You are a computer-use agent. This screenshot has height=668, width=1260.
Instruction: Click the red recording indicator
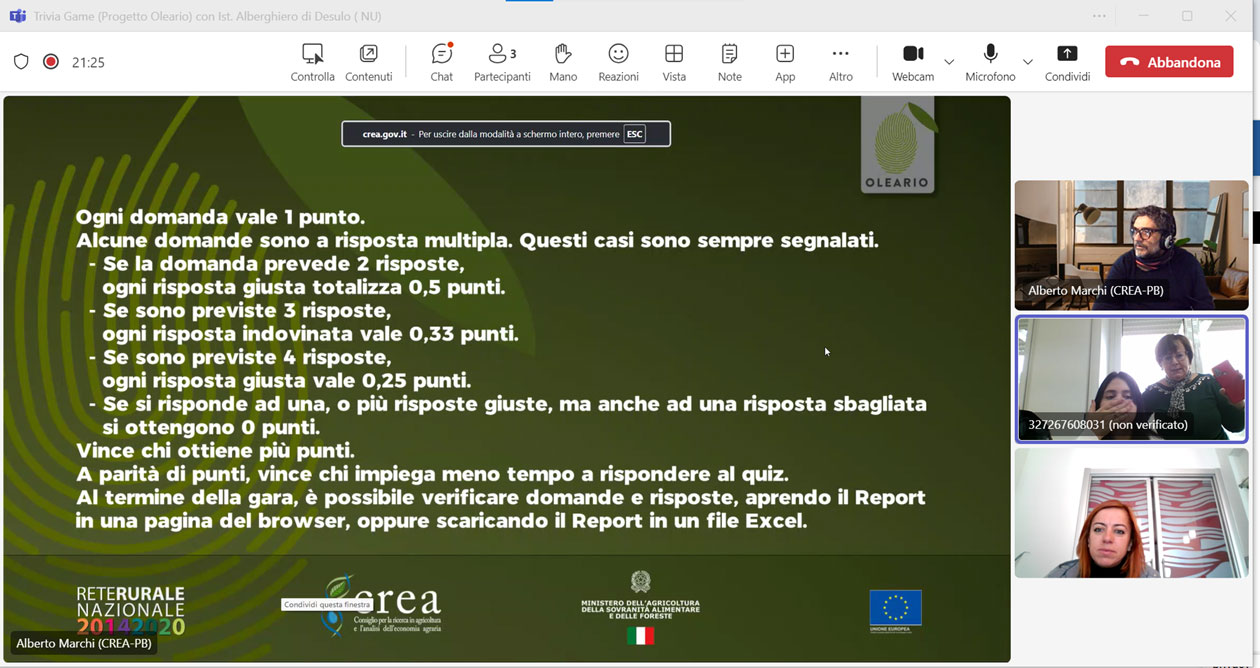coord(51,62)
